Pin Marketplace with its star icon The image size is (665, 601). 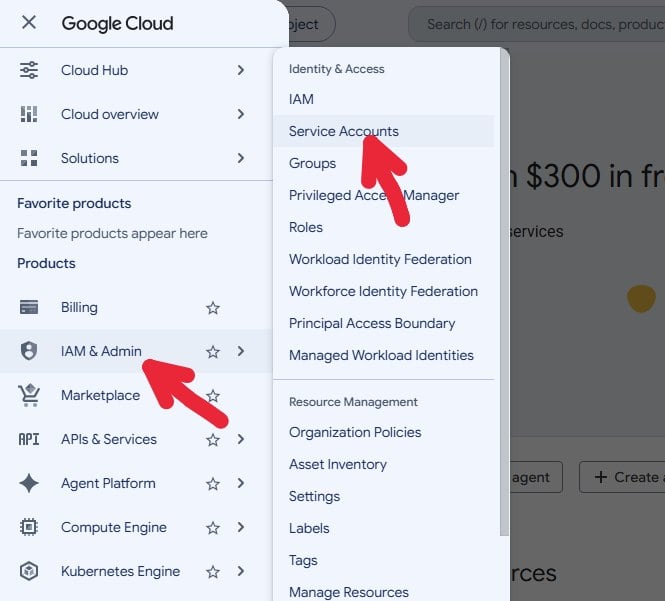click(213, 396)
